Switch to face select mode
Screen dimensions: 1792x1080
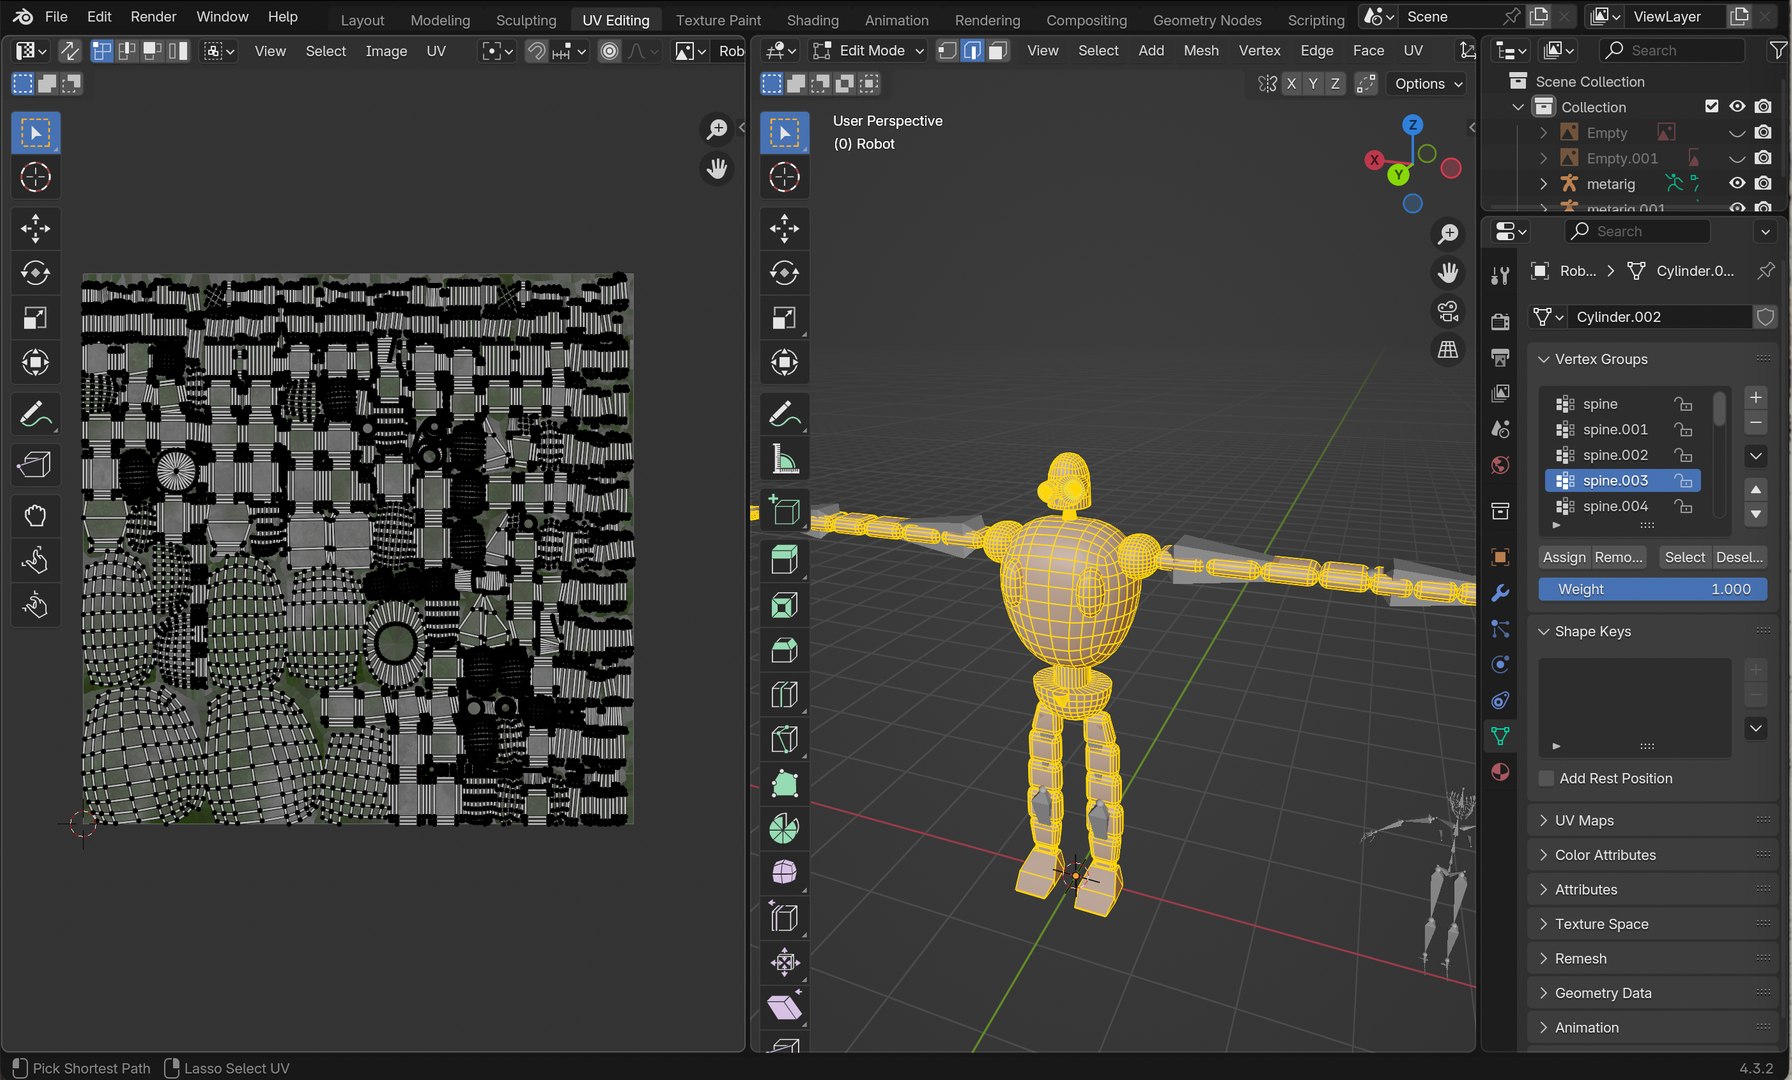click(x=997, y=51)
